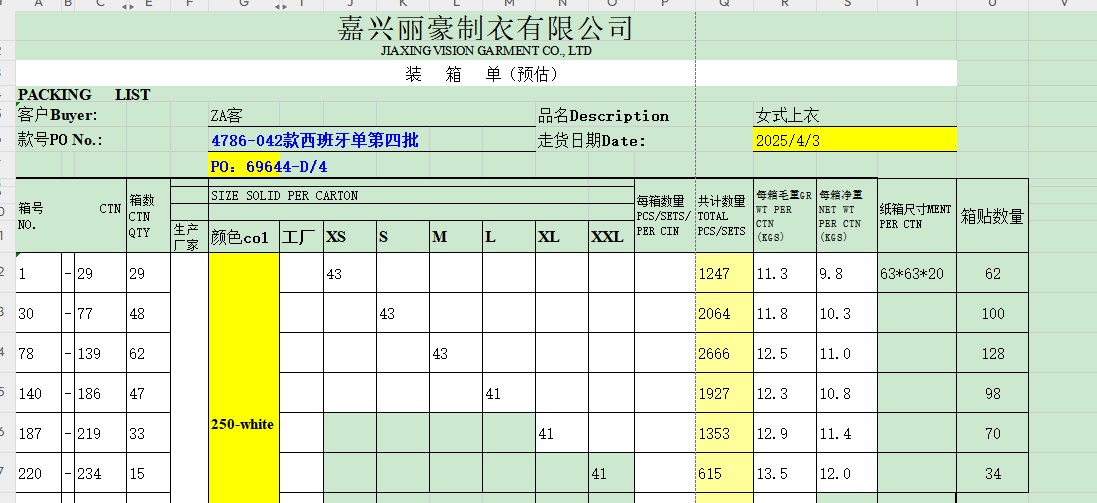Select the carton size cell 63*63*20
Image resolution: width=1097 pixels, height=503 pixels.
click(916, 273)
